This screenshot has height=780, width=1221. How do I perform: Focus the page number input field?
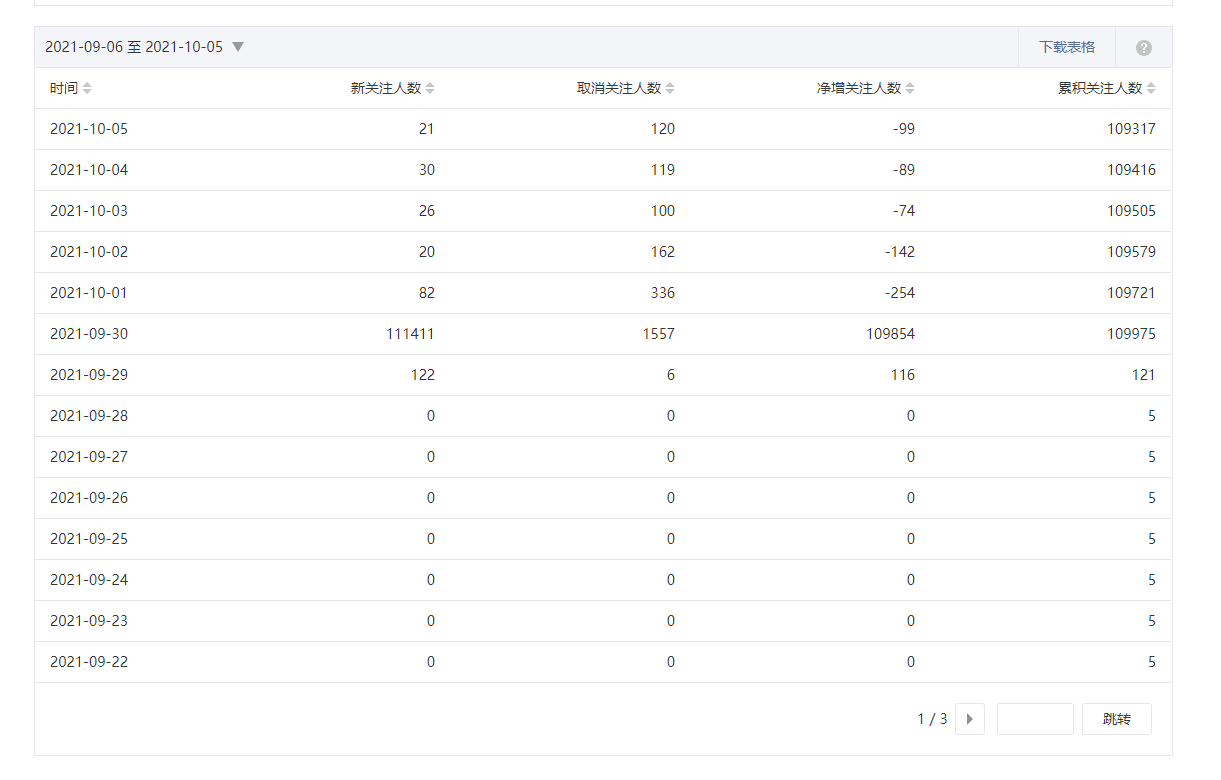coord(1035,719)
